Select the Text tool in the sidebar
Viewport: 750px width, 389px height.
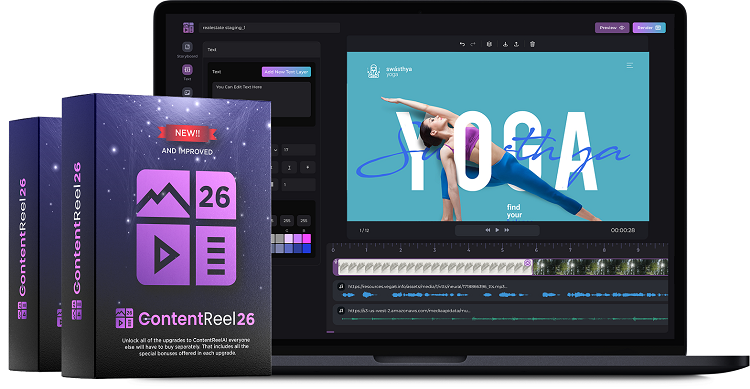(x=187, y=72)
